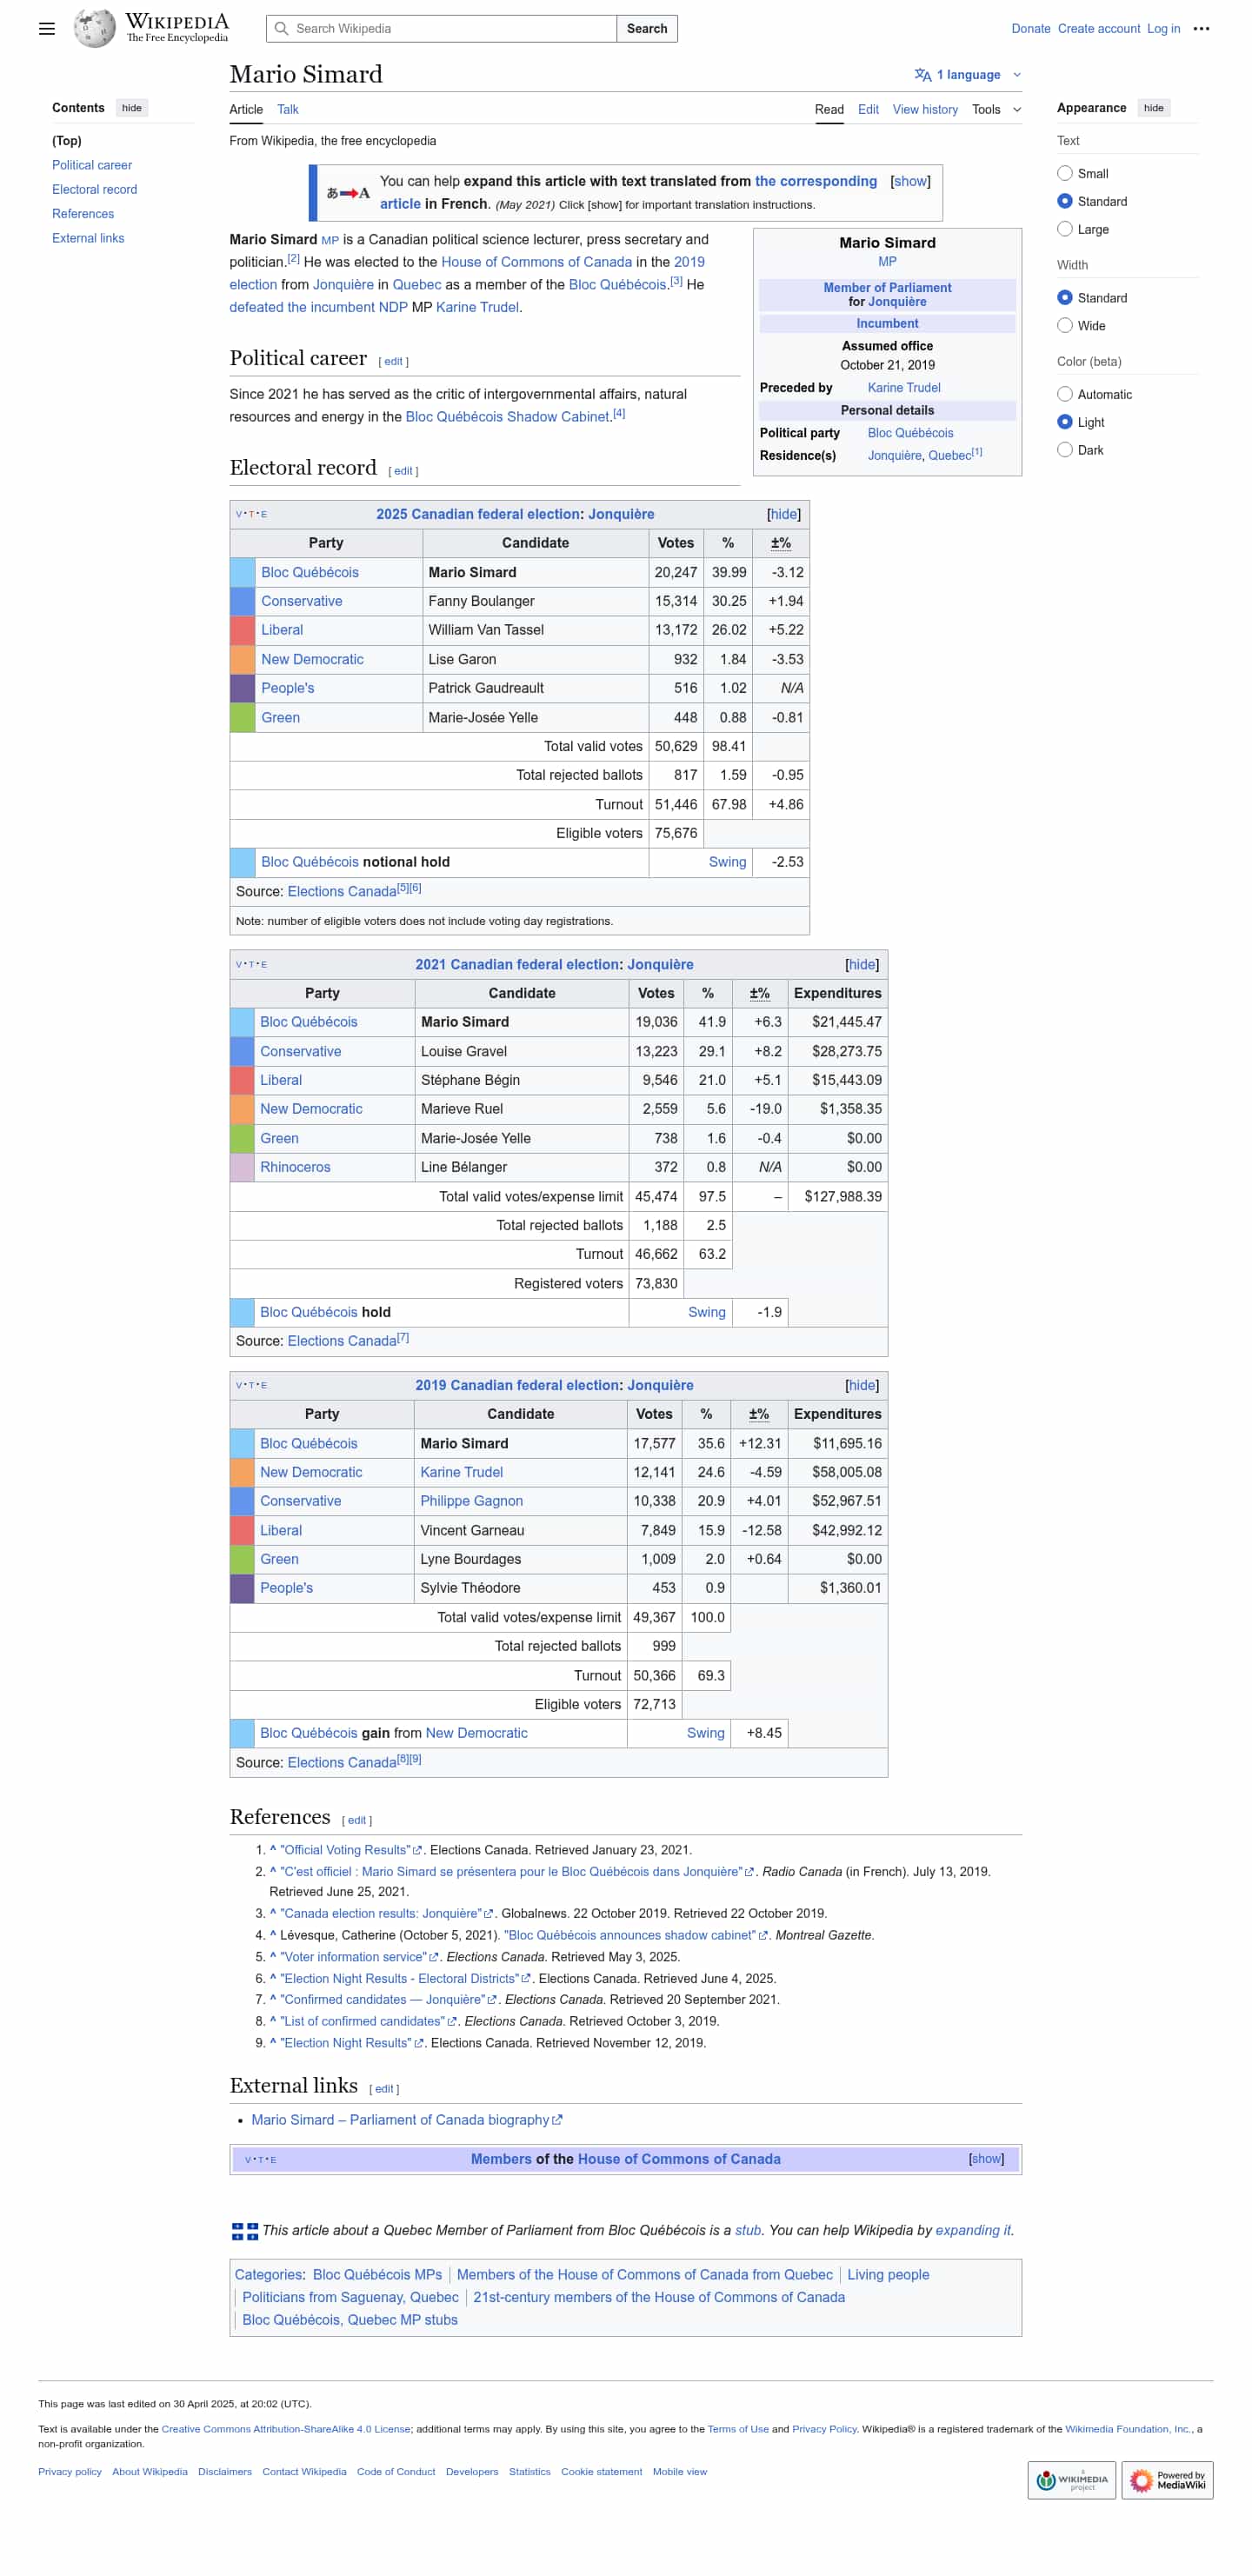Screen dimensions: 1252x2576
Task: Click the language translation icon
Action: 922,75
